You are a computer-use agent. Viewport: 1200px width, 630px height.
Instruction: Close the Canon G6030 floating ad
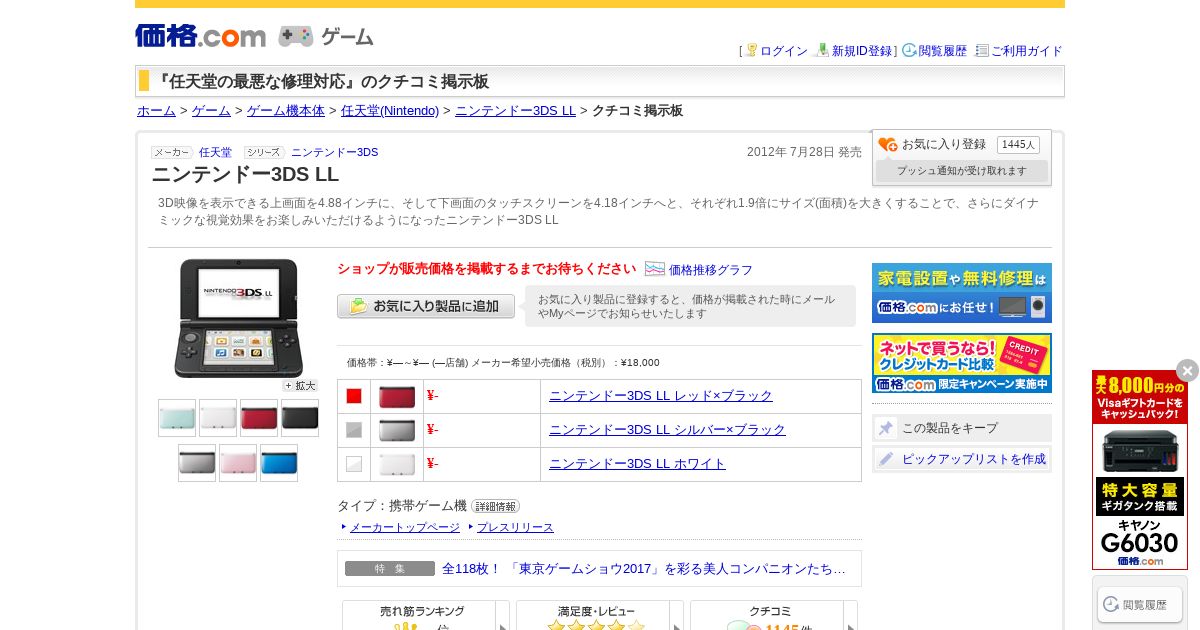(1187, 370)
